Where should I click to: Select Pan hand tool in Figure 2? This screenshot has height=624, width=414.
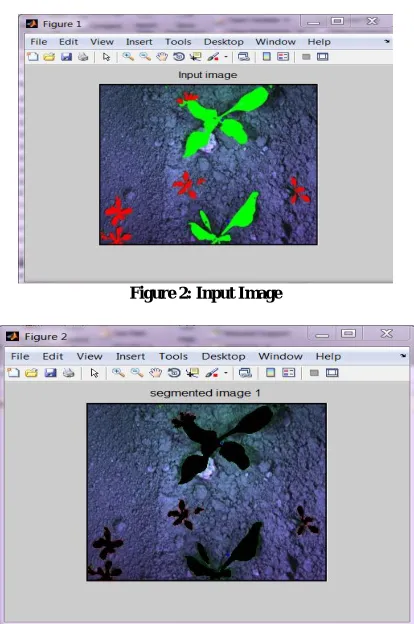(x=155, y=373)
